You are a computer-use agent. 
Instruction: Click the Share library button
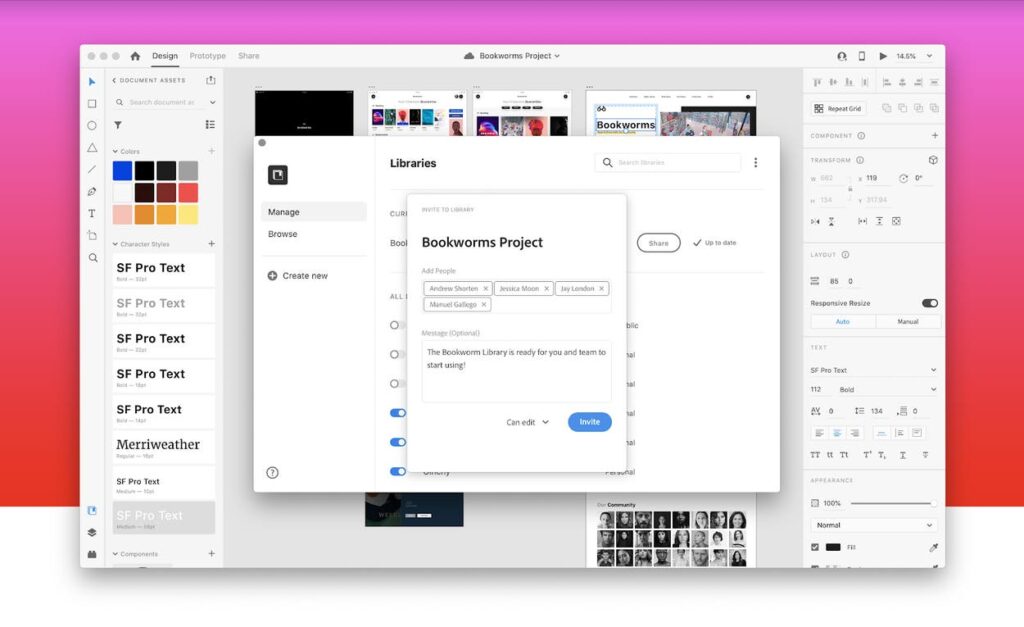(658, 243)
